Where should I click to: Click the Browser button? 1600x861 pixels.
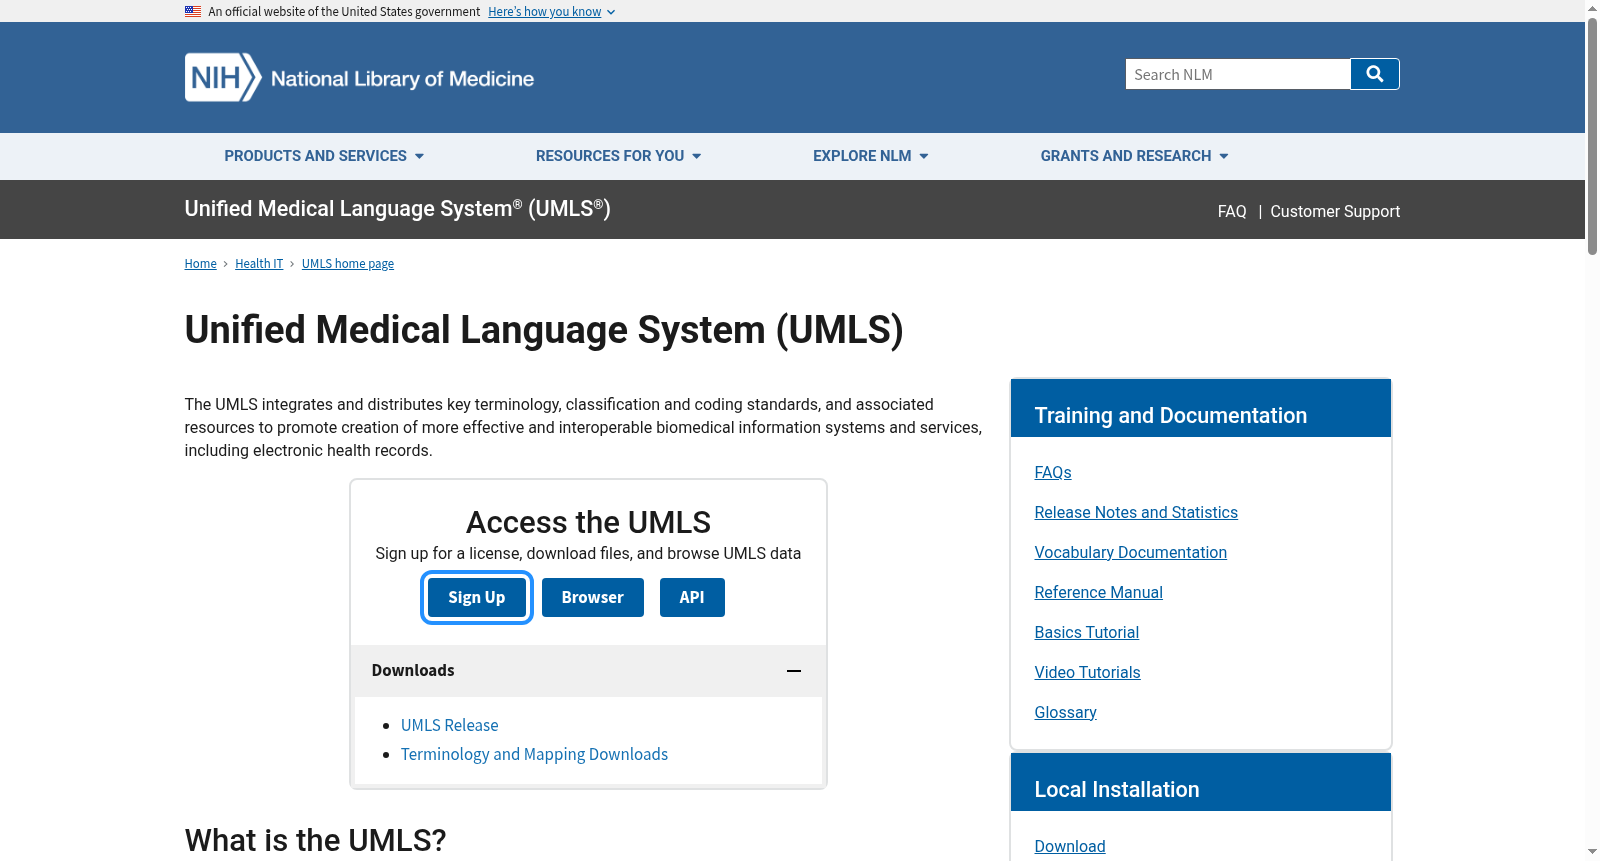(593, 597)
